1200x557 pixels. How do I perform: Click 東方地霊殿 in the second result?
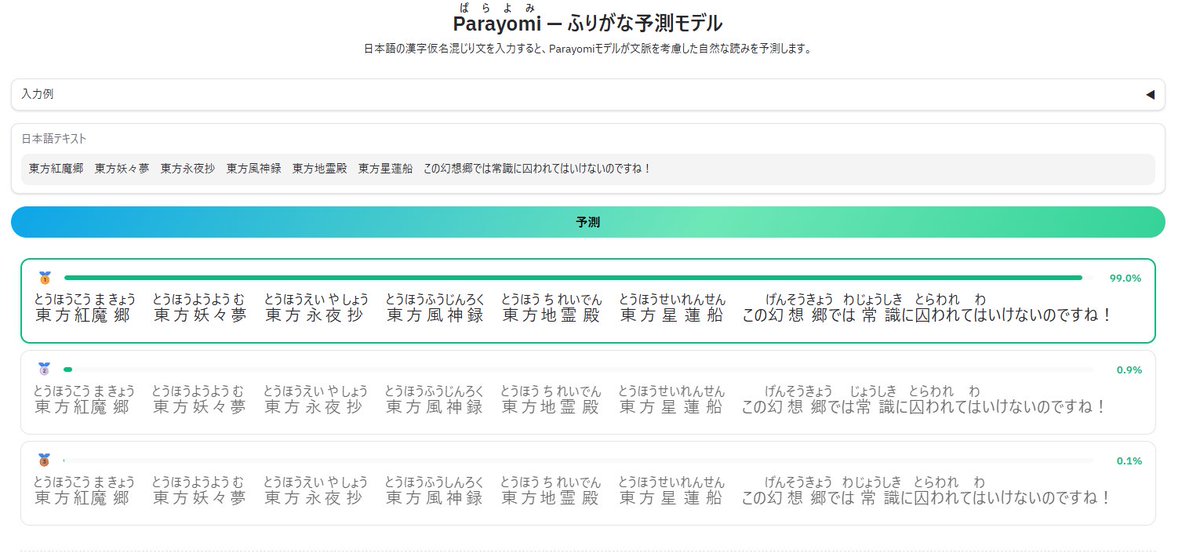(551, 400)
